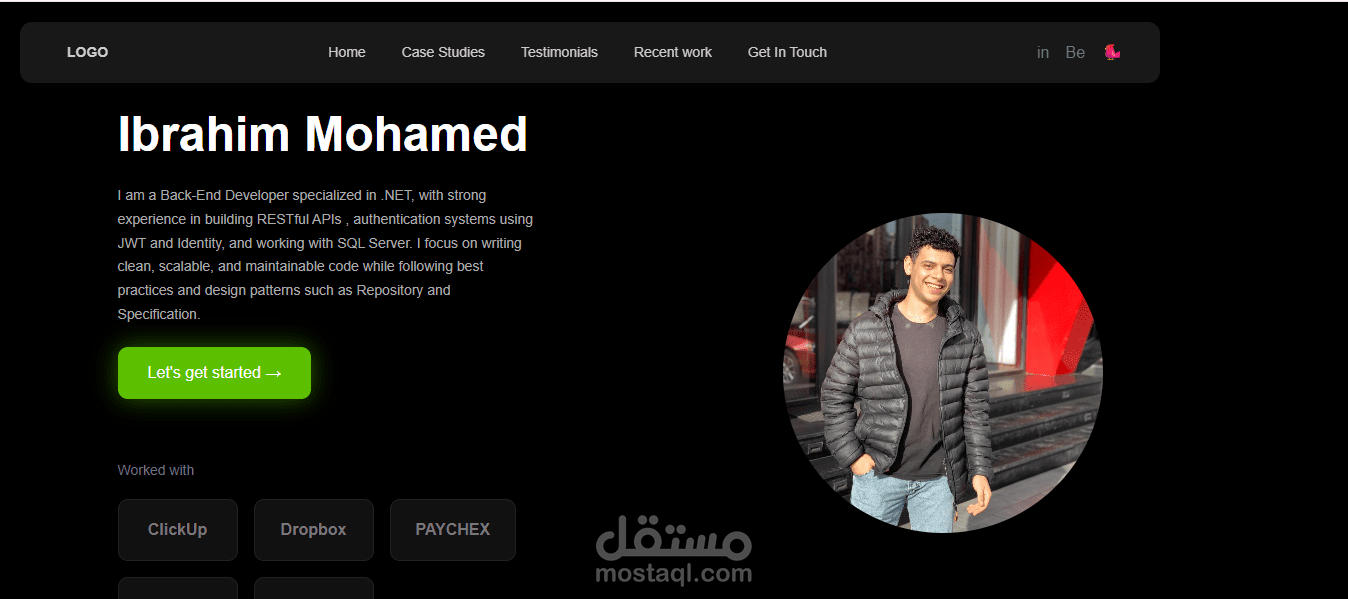Click the pink bird social icon
1348x599 pixels.
click(x=1112, y=52)
